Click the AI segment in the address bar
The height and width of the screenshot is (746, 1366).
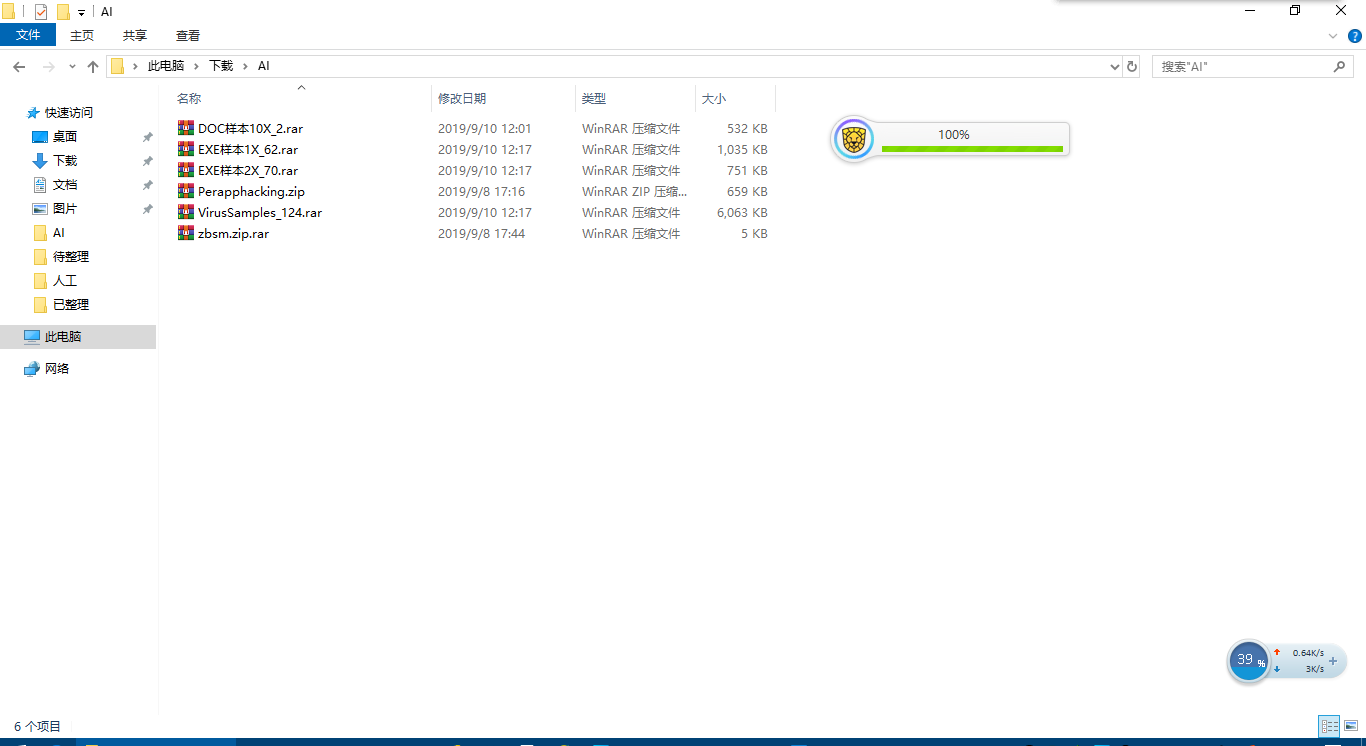point(264,66)
